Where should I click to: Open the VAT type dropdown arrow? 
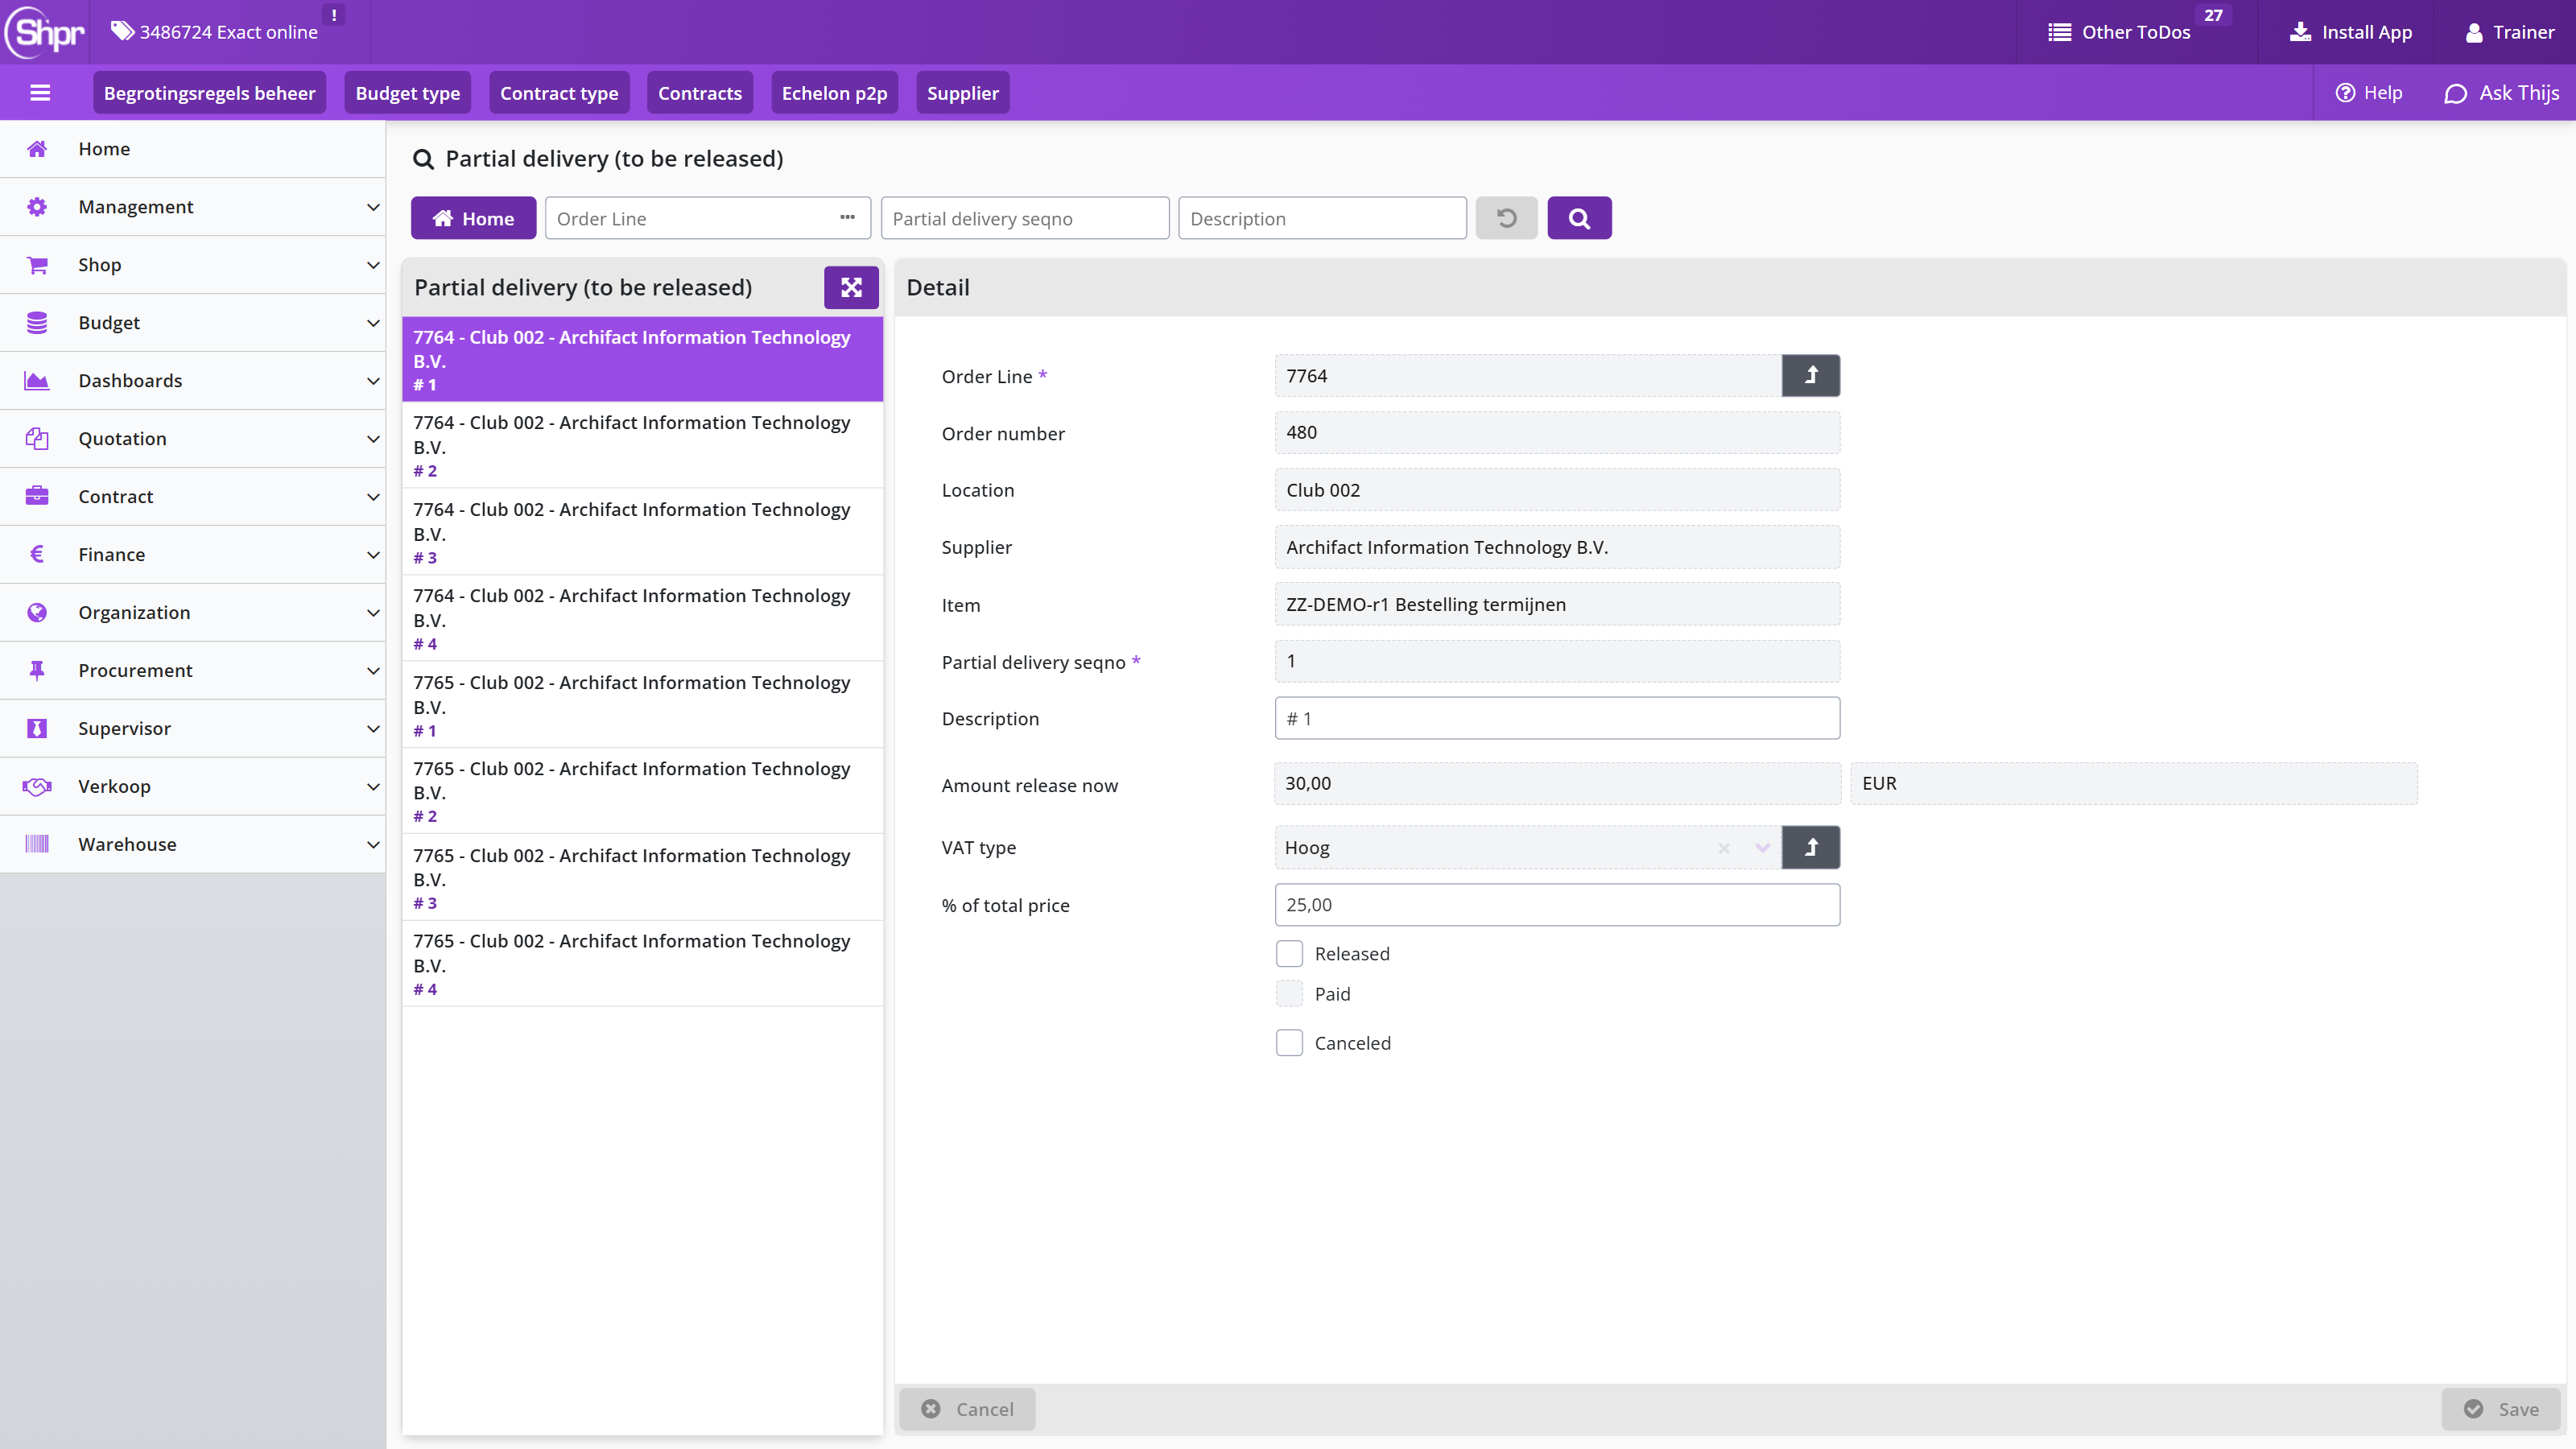coord(1762,848)
